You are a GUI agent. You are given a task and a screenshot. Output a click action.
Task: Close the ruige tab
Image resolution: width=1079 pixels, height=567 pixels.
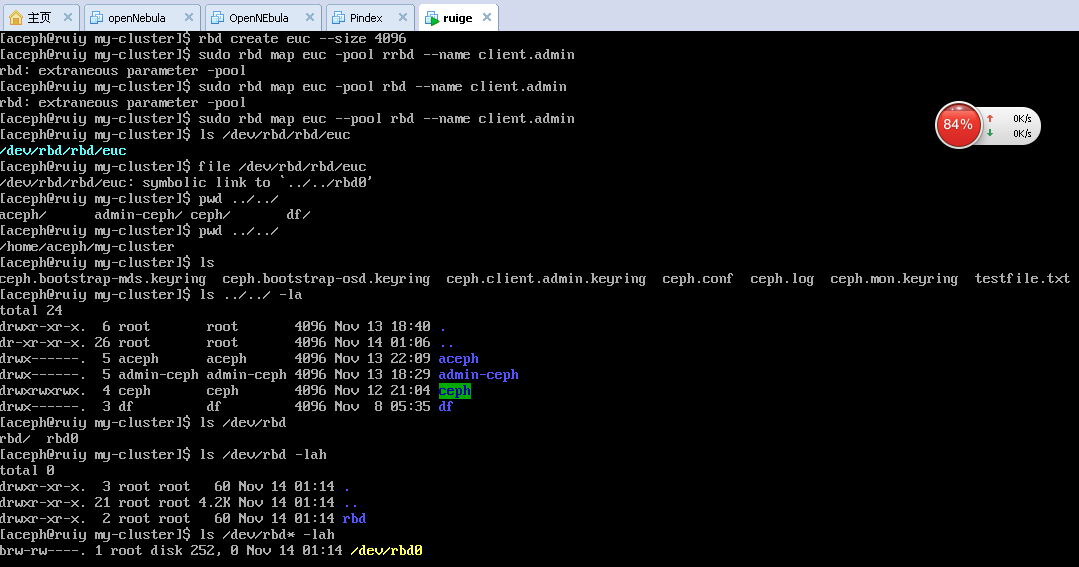click(x=487, y=17)
